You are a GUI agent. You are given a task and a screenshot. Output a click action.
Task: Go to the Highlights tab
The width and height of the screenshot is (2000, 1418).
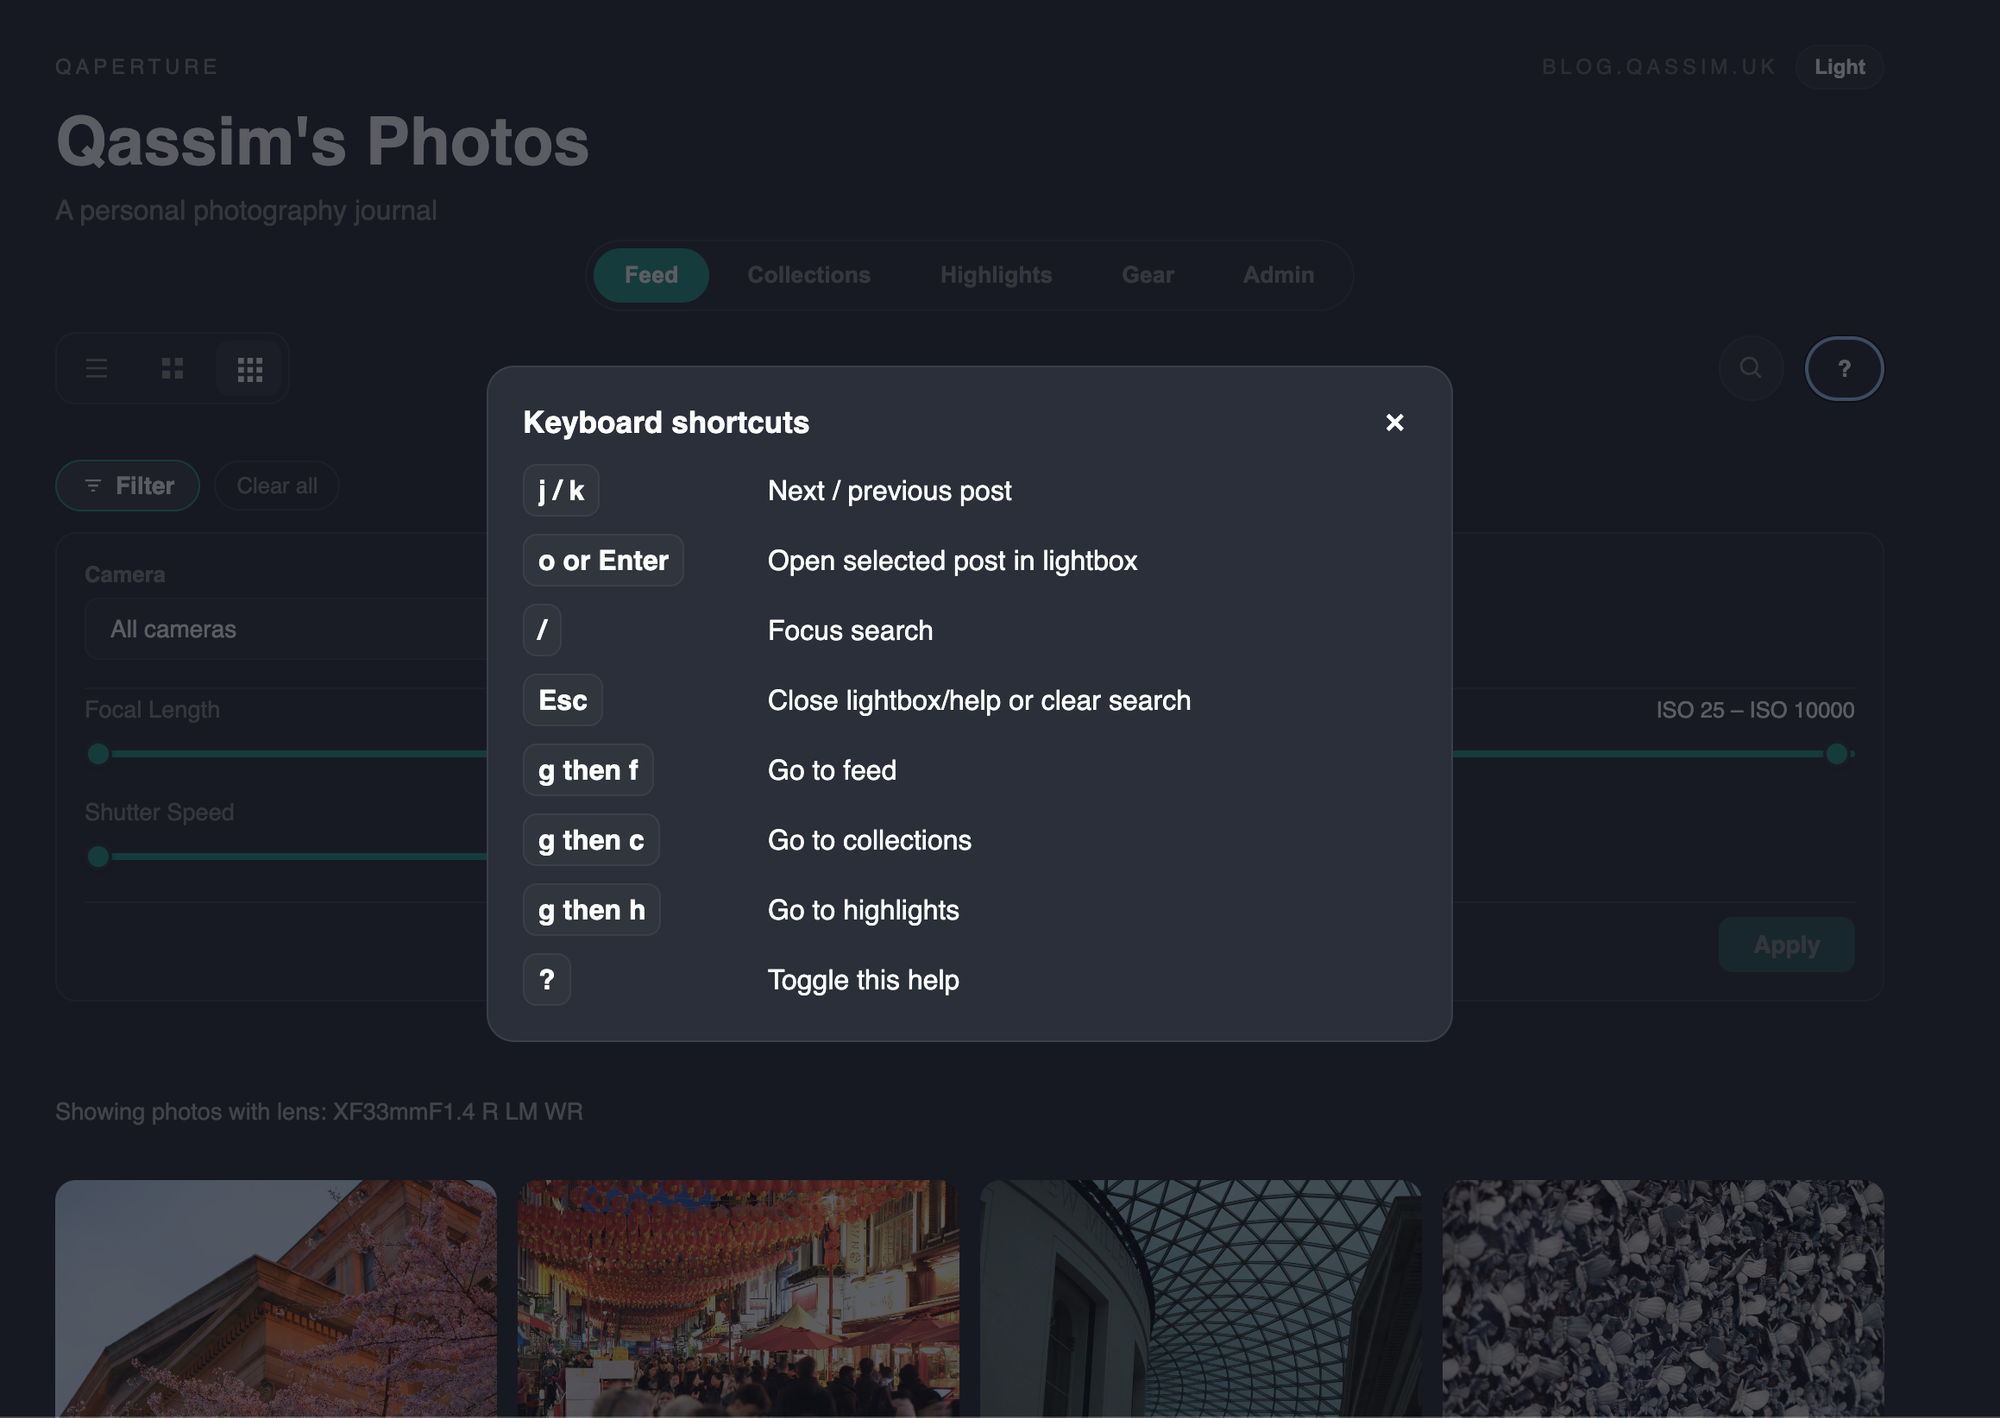coord(995,275)
